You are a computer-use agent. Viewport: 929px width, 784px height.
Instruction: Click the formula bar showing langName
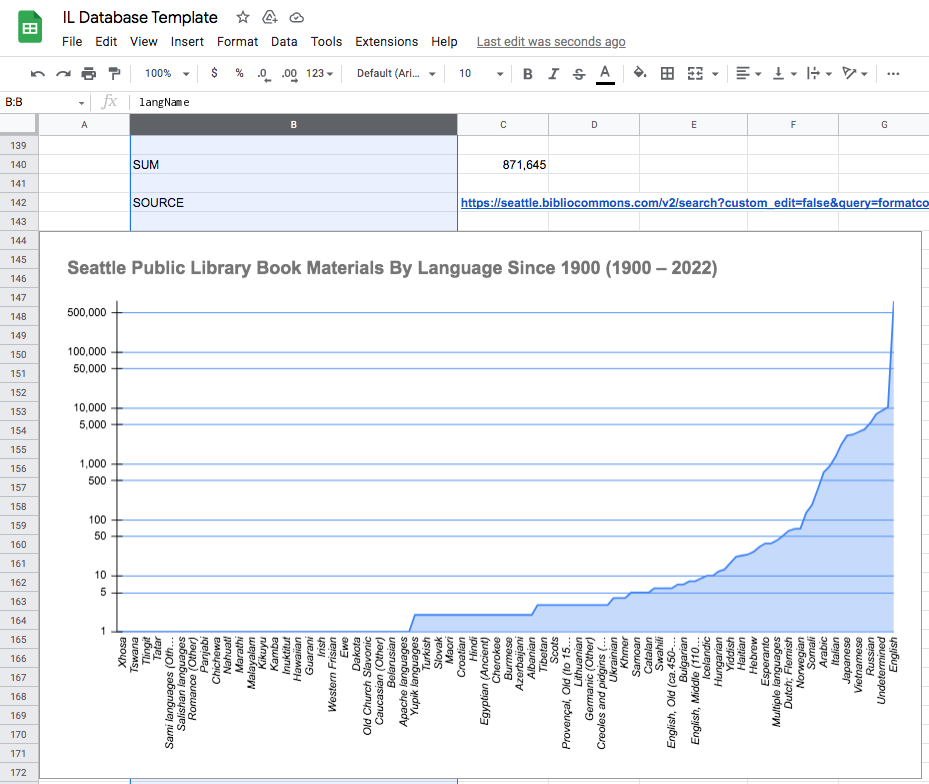pyautogui.click(x=527, y=102)
